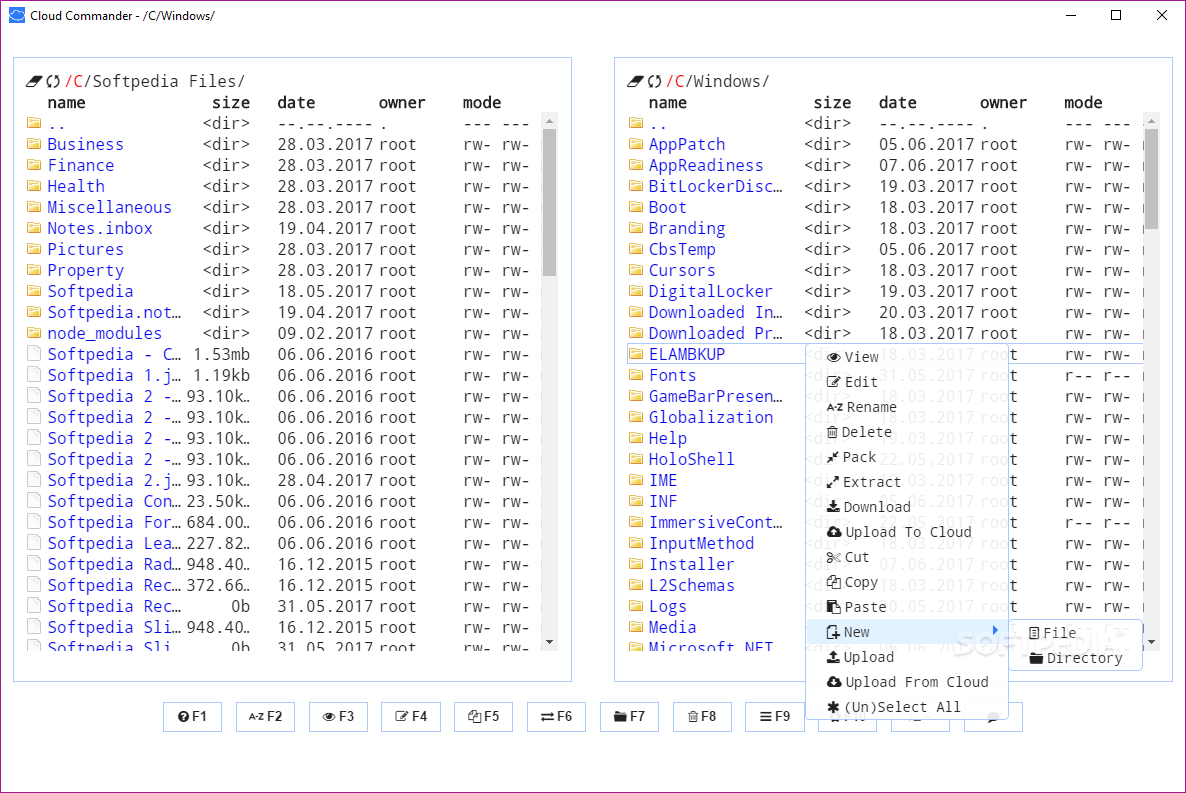This screenshot has height=793, width=1186.
Task: Click the parent directory icon in right panel
Action: tap(635, 123)
